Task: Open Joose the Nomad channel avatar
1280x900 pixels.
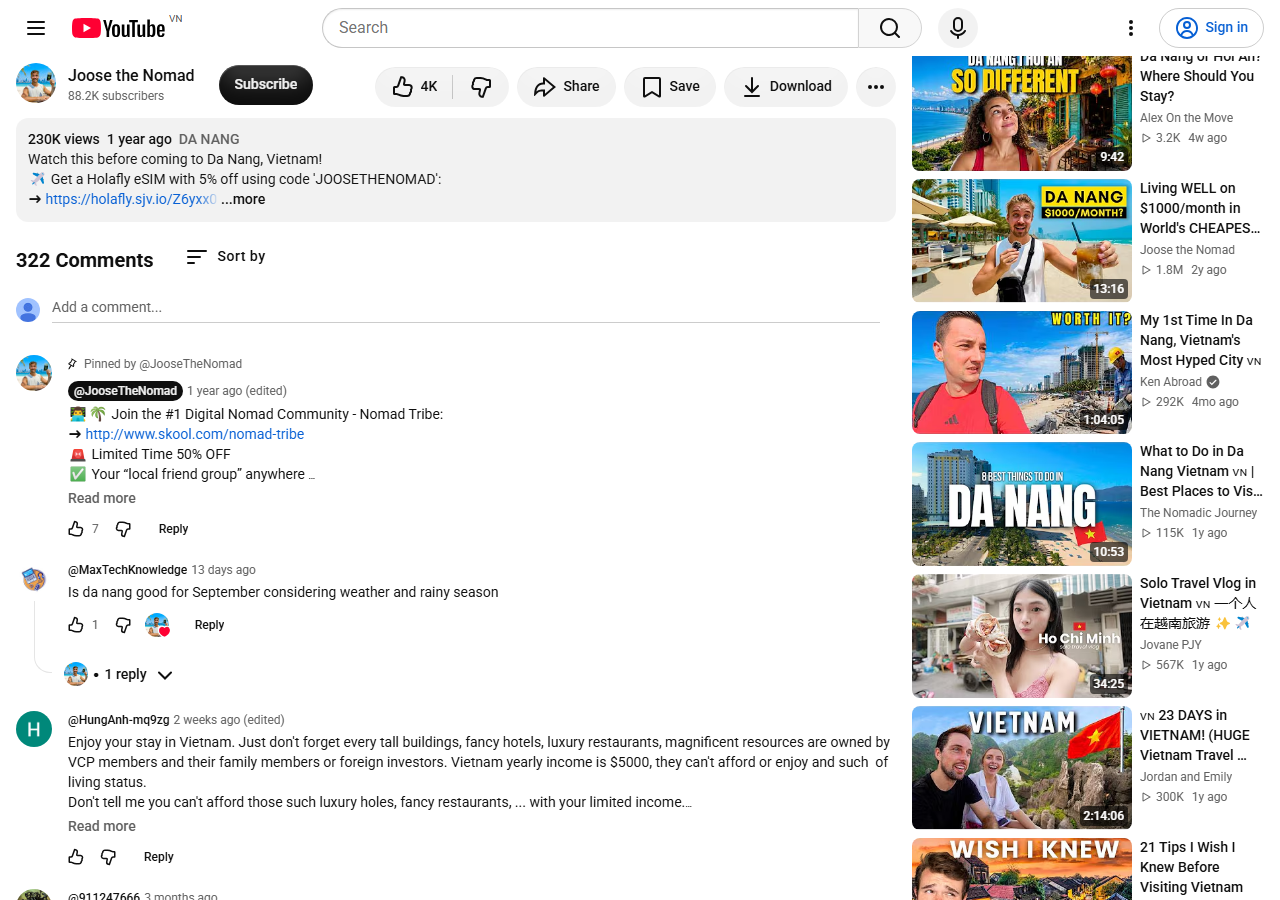Action: [36, 84]
